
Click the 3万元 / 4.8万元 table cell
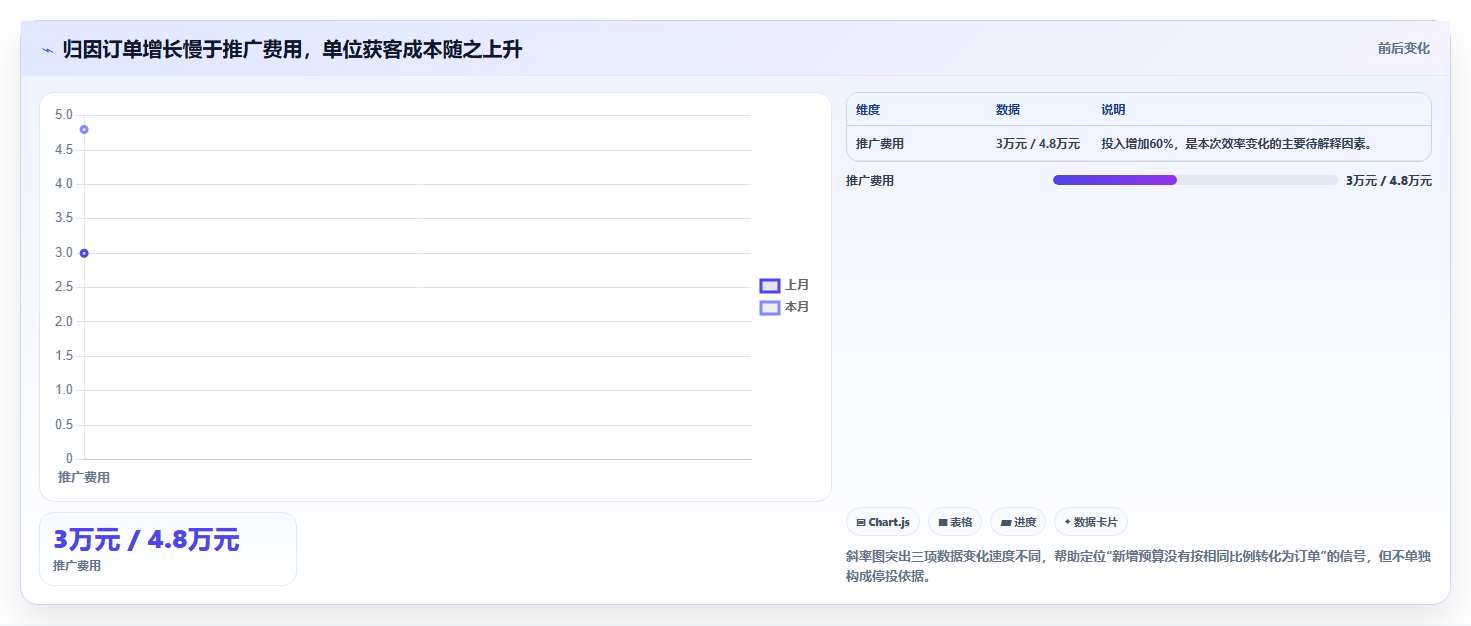click(x=1038, y=144)
